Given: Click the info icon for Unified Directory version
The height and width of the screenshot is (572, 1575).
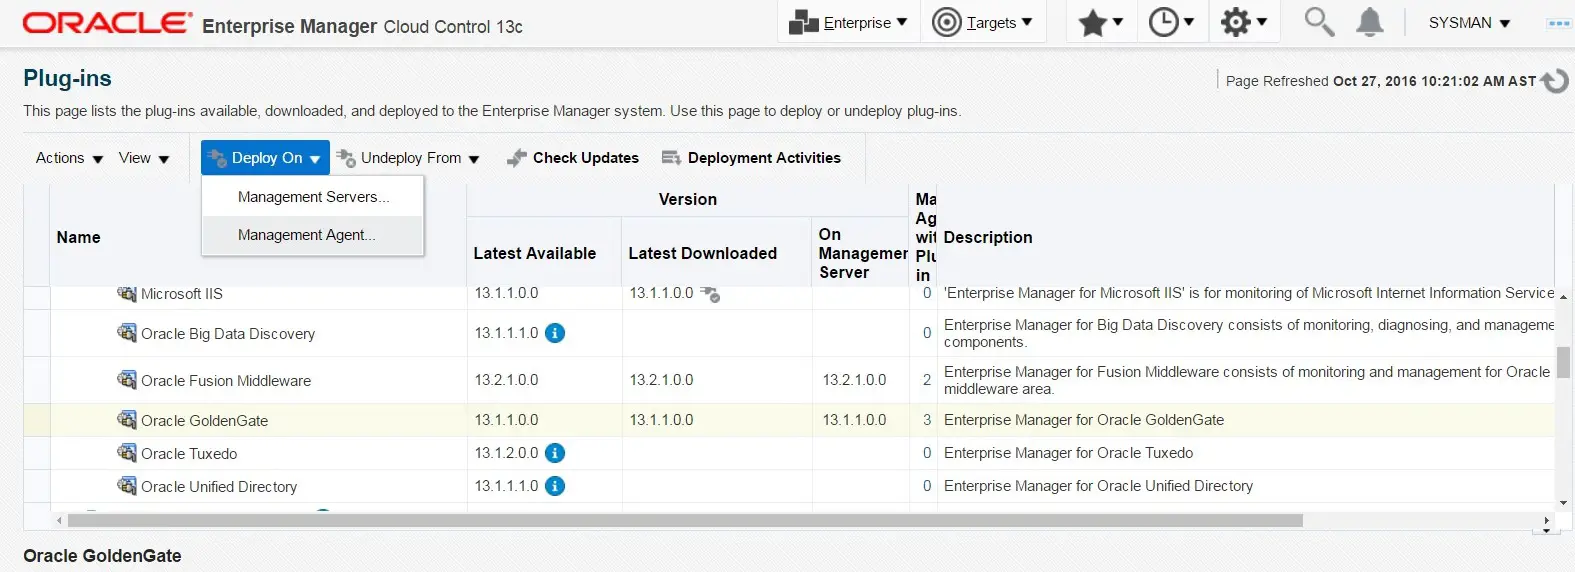Looking at the screenshot, I should coord(555,486).
